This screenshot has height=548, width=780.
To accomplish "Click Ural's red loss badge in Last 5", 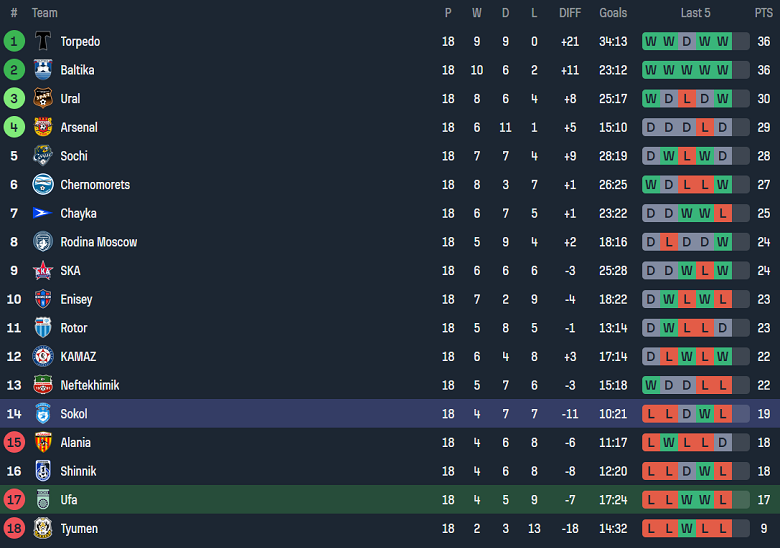I will [686, 99].
